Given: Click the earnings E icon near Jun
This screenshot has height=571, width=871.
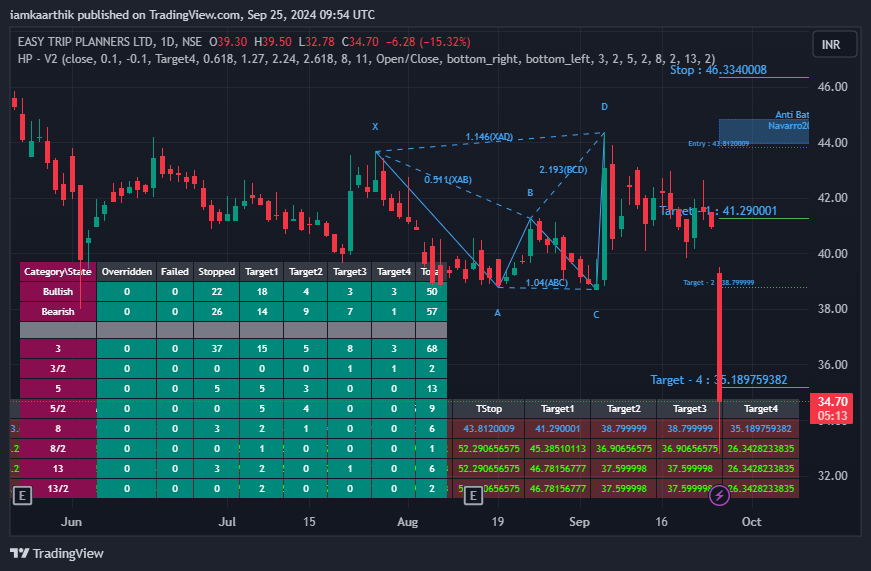Looking at the screenshot, I should click(x=22, y=495).
